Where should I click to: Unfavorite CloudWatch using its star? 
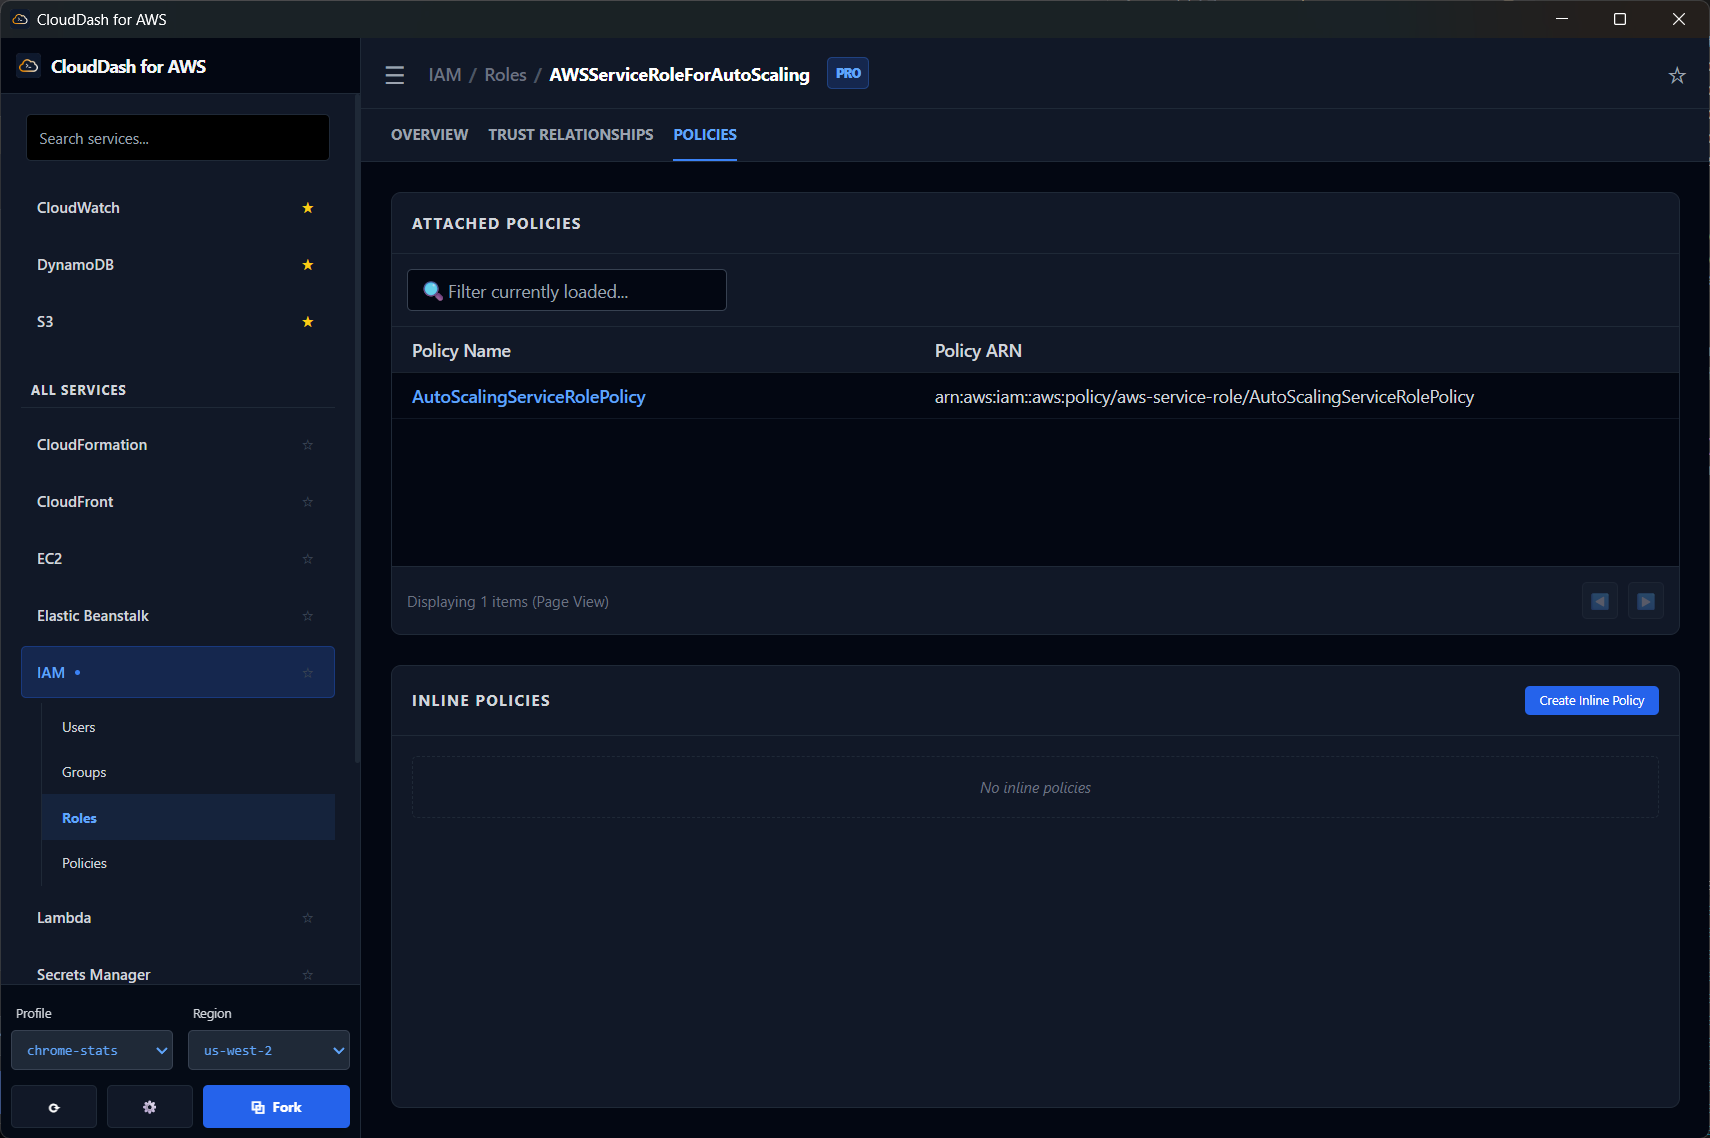point(308,208)
